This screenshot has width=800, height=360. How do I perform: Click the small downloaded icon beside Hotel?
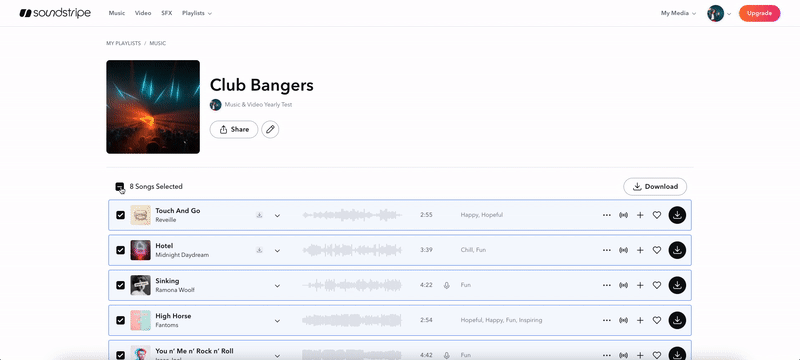point(259,250)
